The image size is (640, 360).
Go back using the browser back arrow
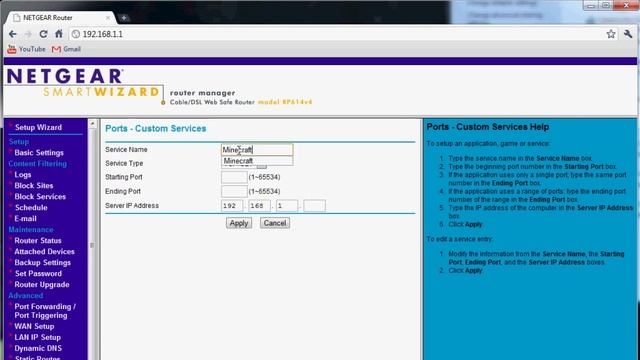13,34
